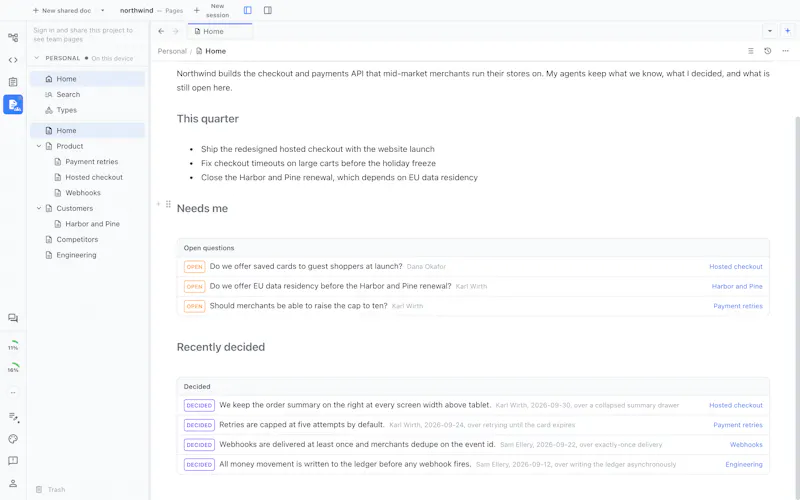Image resolution: width=800 pixels, height=500 pixels.
Task: Select the highlighted Pages icon in left rail
Action: coord(13,104)
